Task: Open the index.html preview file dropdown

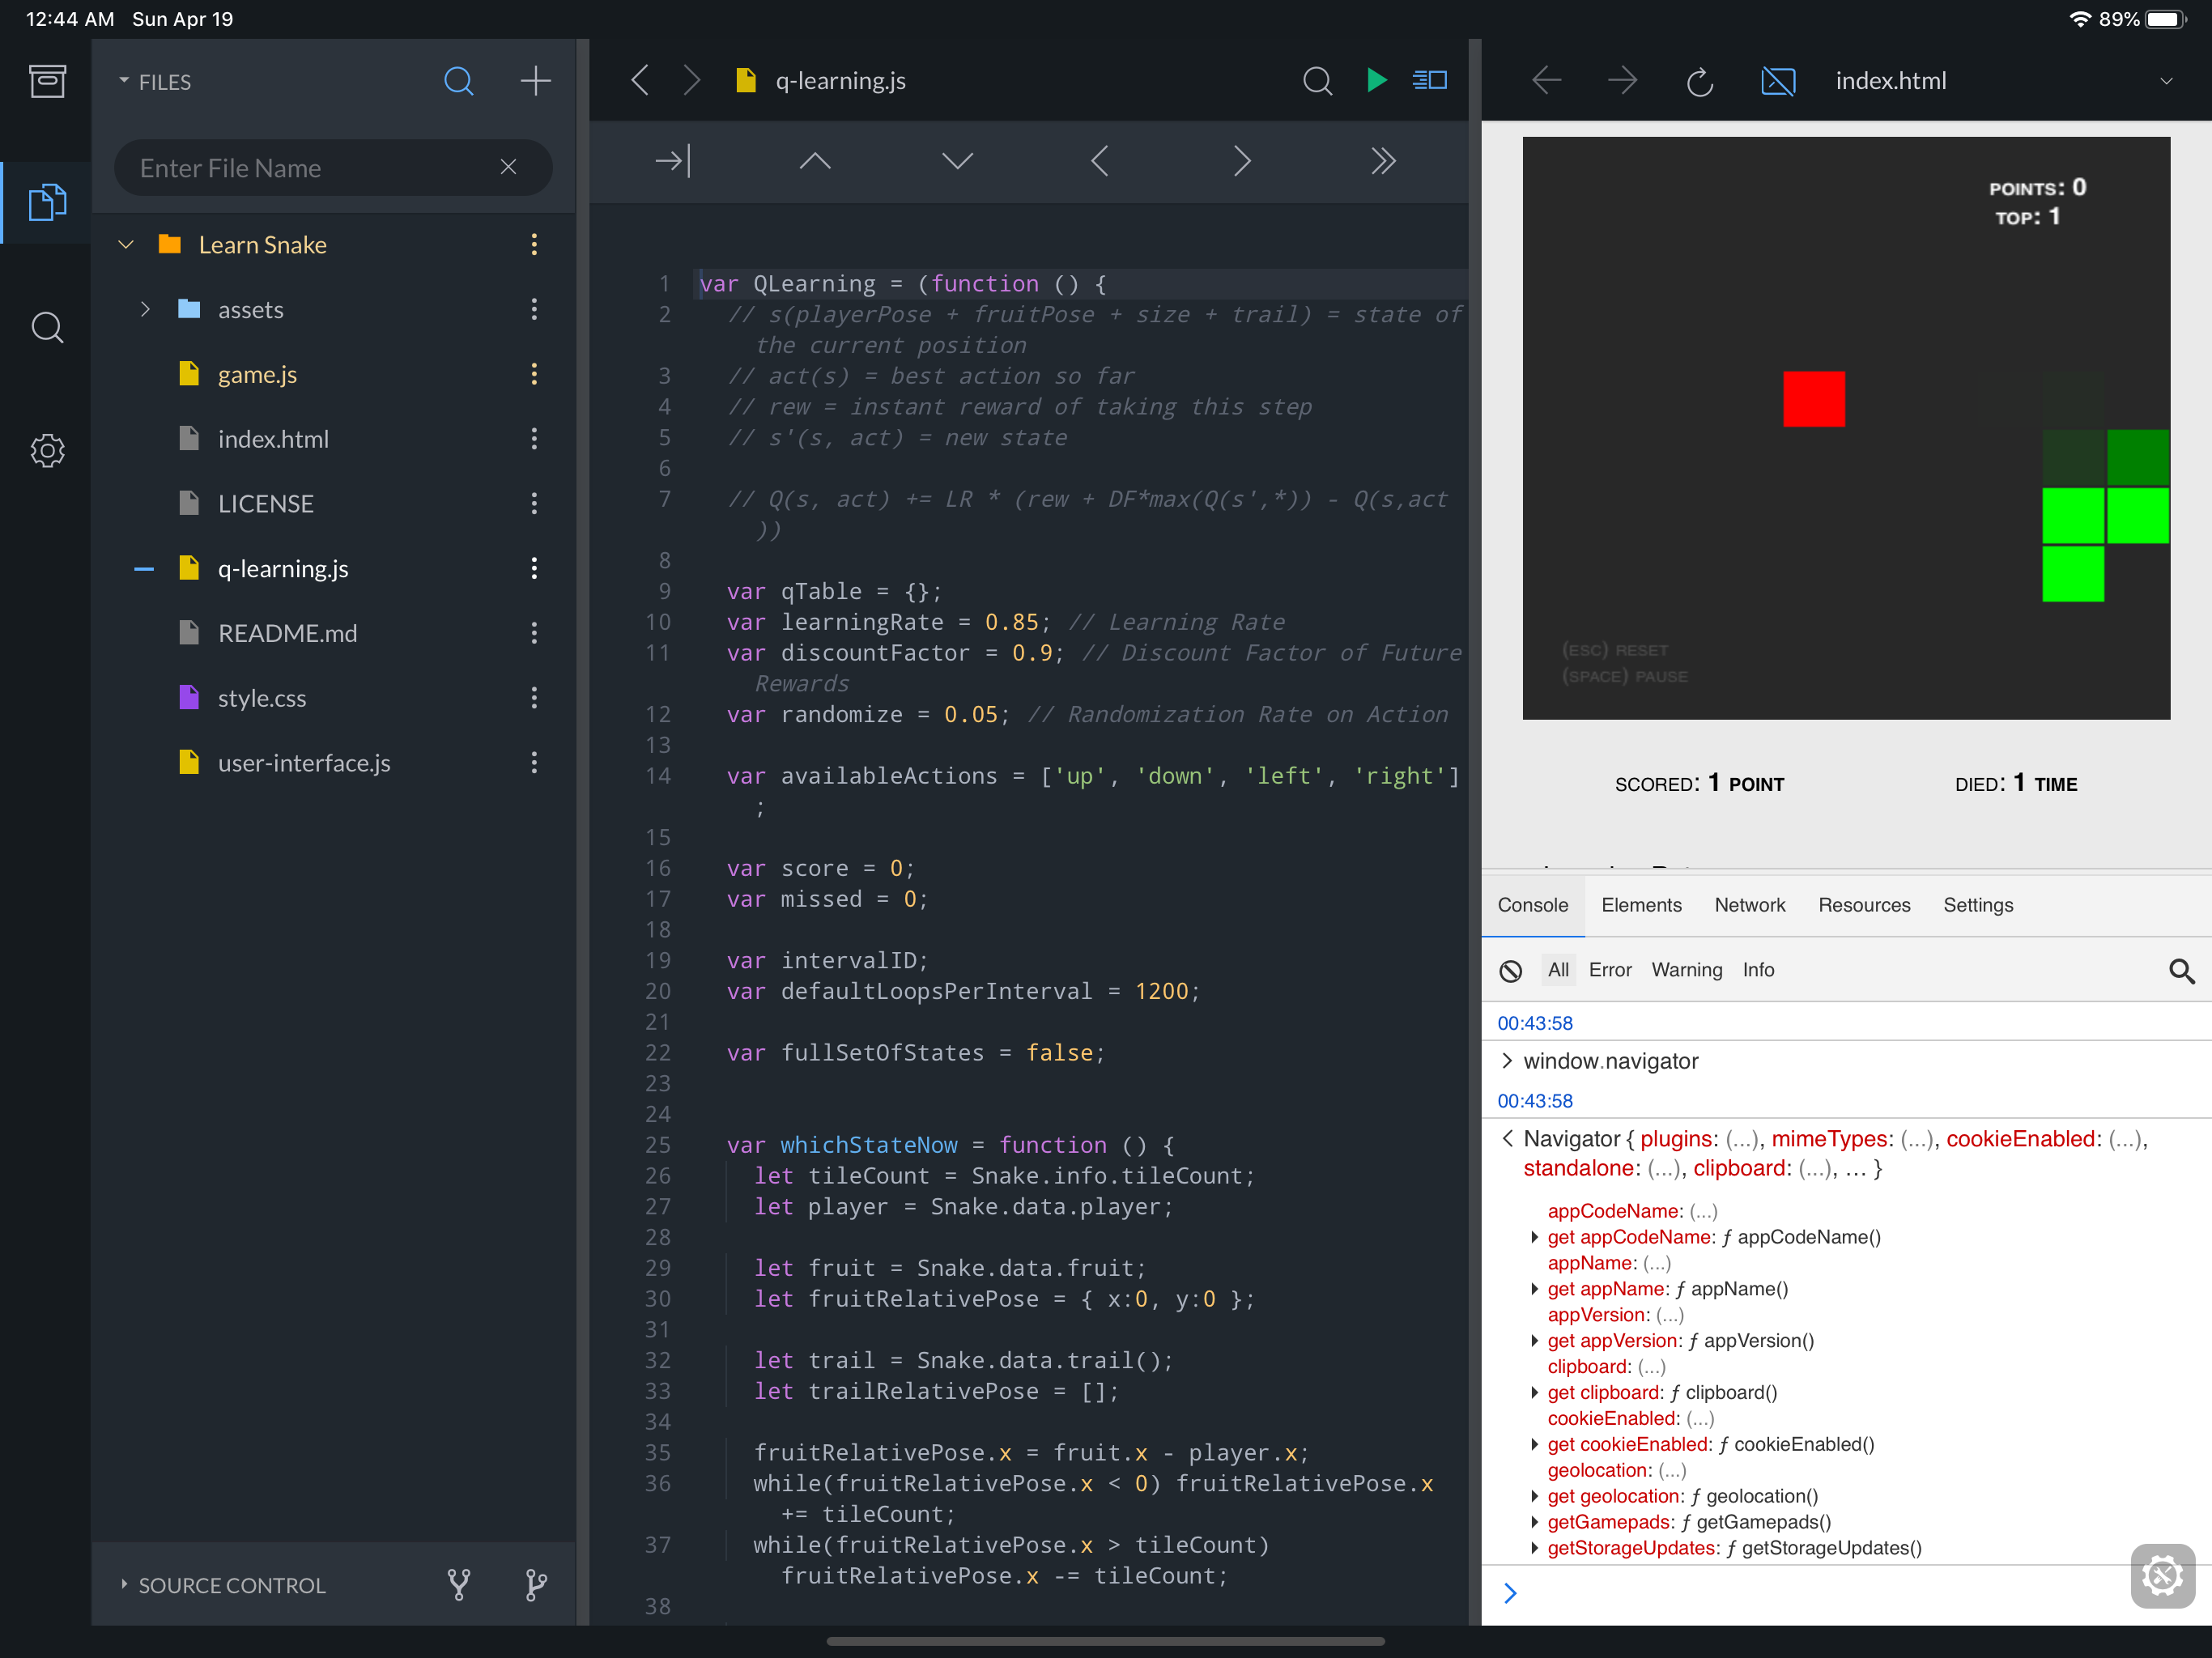Action: 2165,81
